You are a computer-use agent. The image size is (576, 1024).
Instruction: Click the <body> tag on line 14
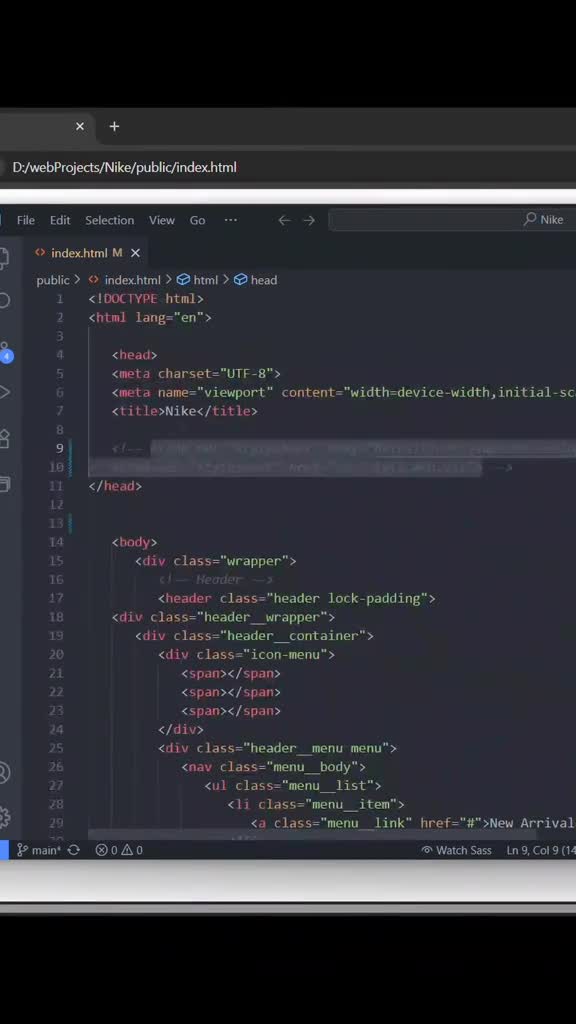click(x=135, y=542)
